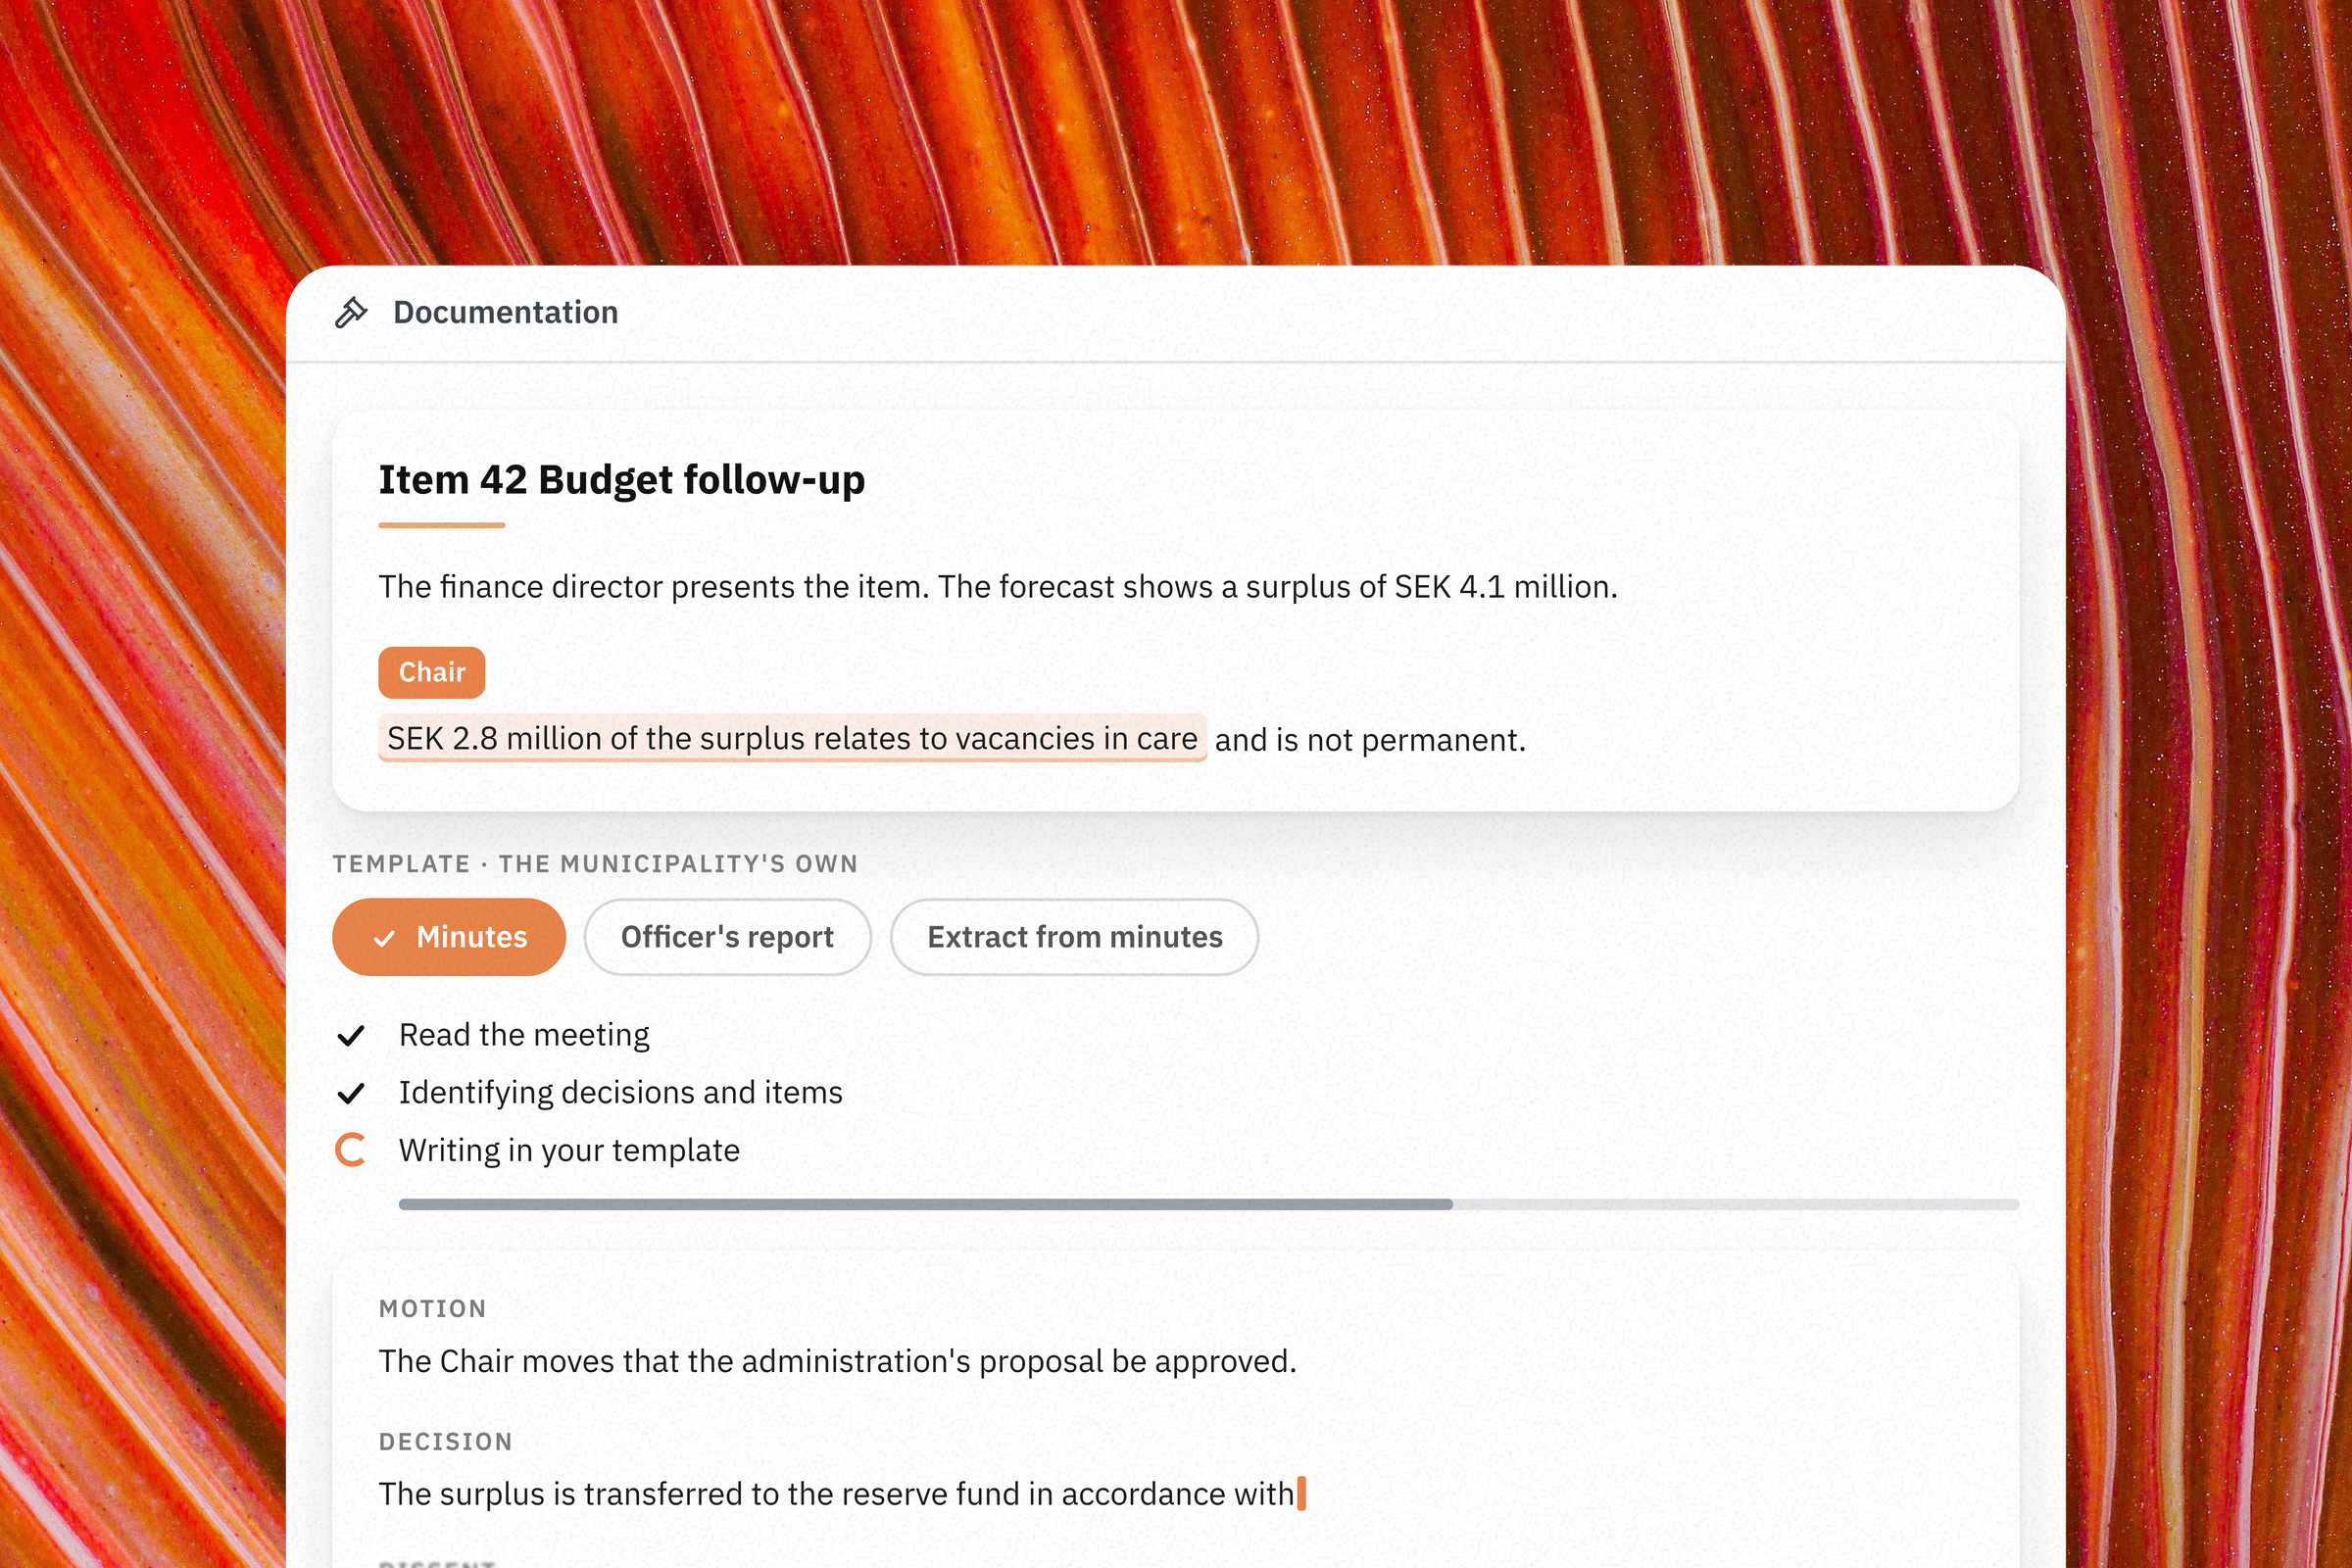Click the Decision text being written
The image size is (2352, 1568).
(x=836, y=1493)
